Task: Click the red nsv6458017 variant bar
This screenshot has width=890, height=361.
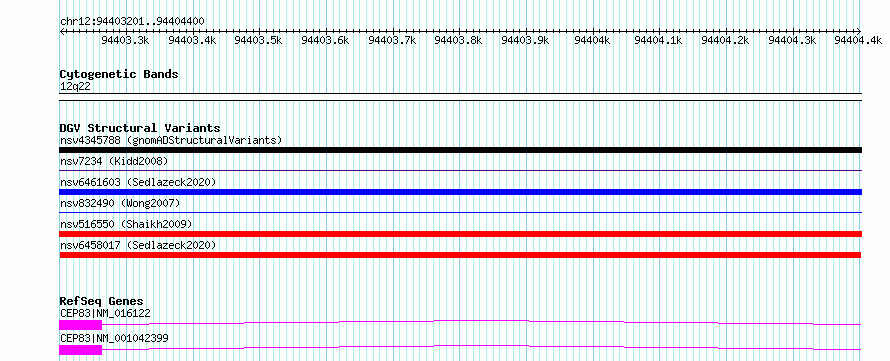Action: click(460, 255)
